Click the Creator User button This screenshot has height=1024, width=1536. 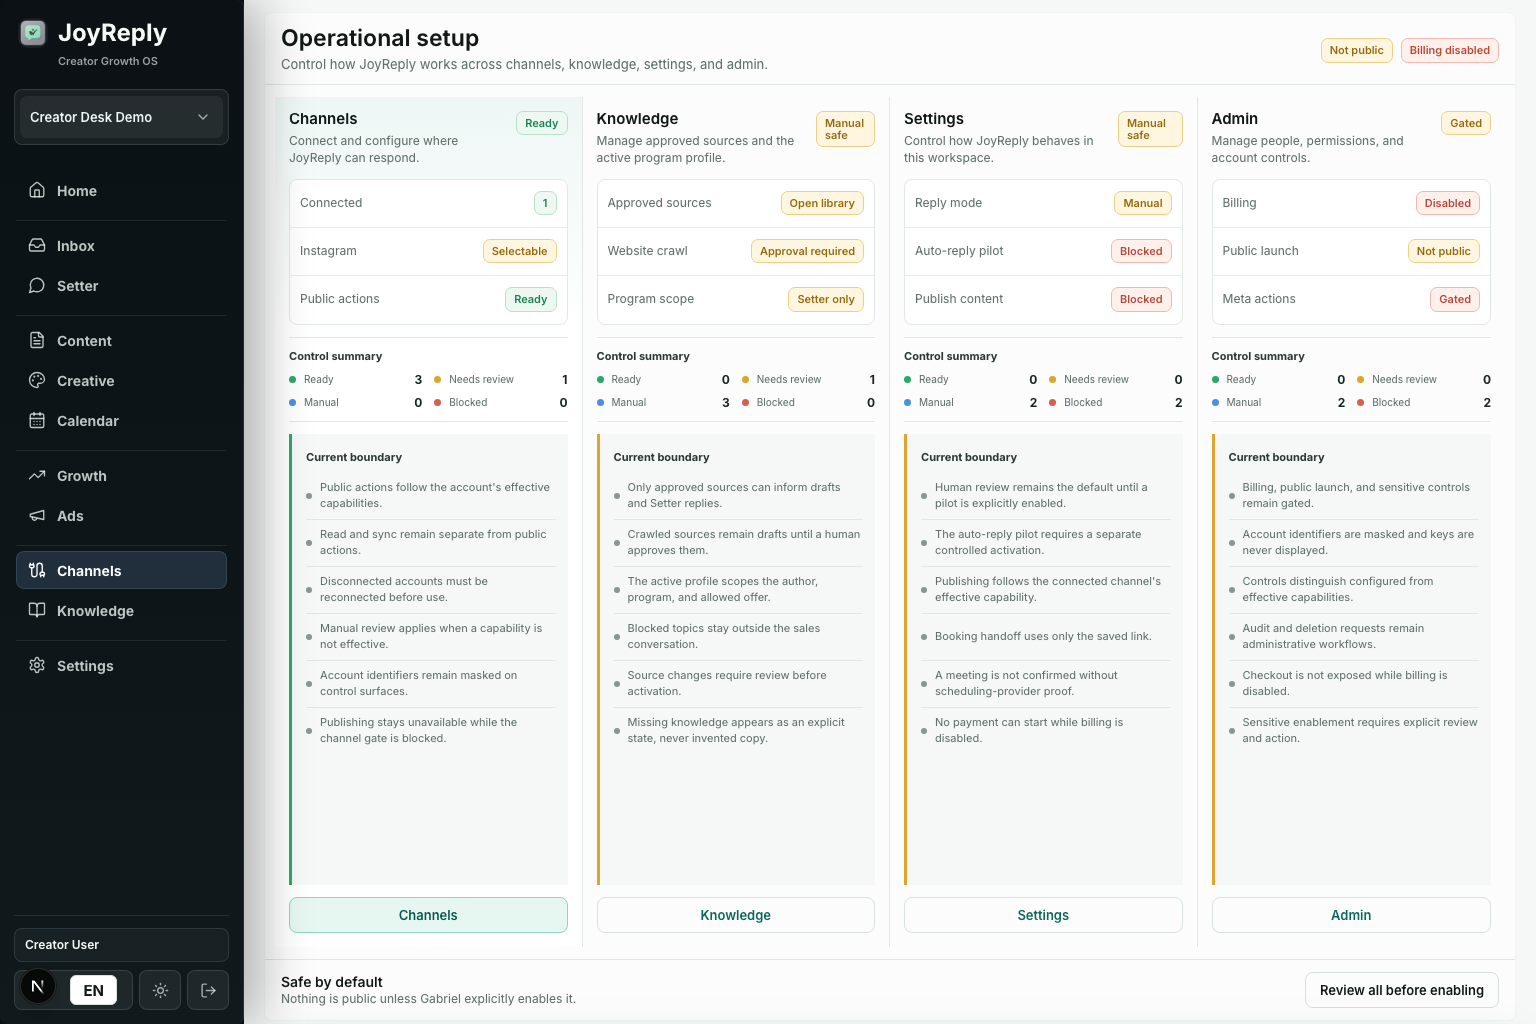click(x=121, y=945)
